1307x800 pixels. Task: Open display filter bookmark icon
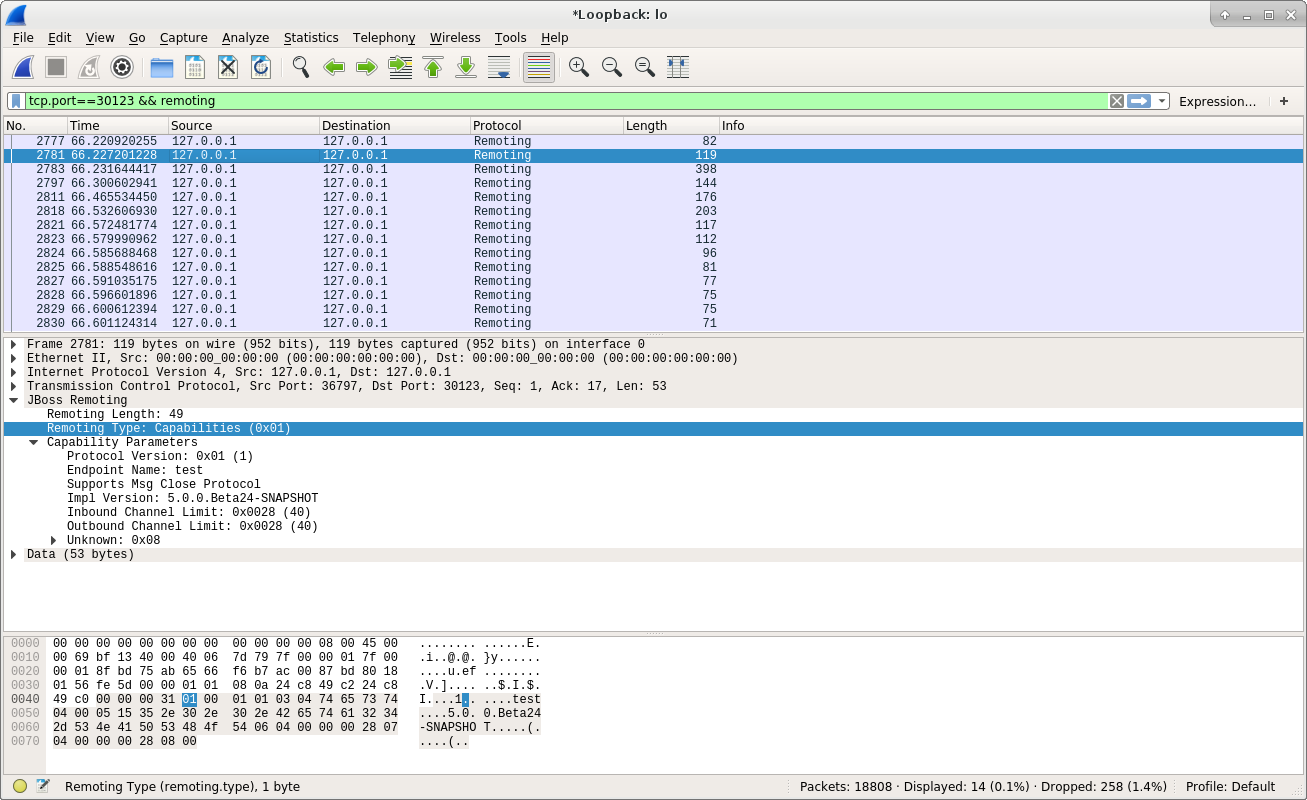coord(16,101)
